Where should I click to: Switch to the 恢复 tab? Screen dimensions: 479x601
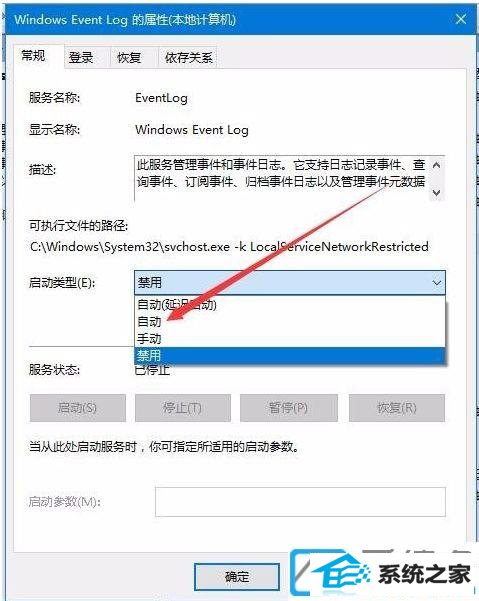(x=129, y=58)
